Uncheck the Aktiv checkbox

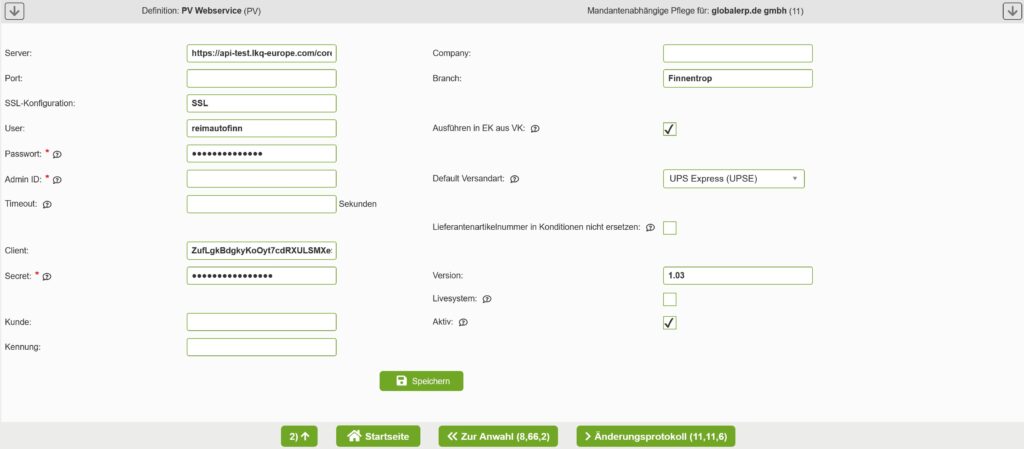(x=669, y=322)
